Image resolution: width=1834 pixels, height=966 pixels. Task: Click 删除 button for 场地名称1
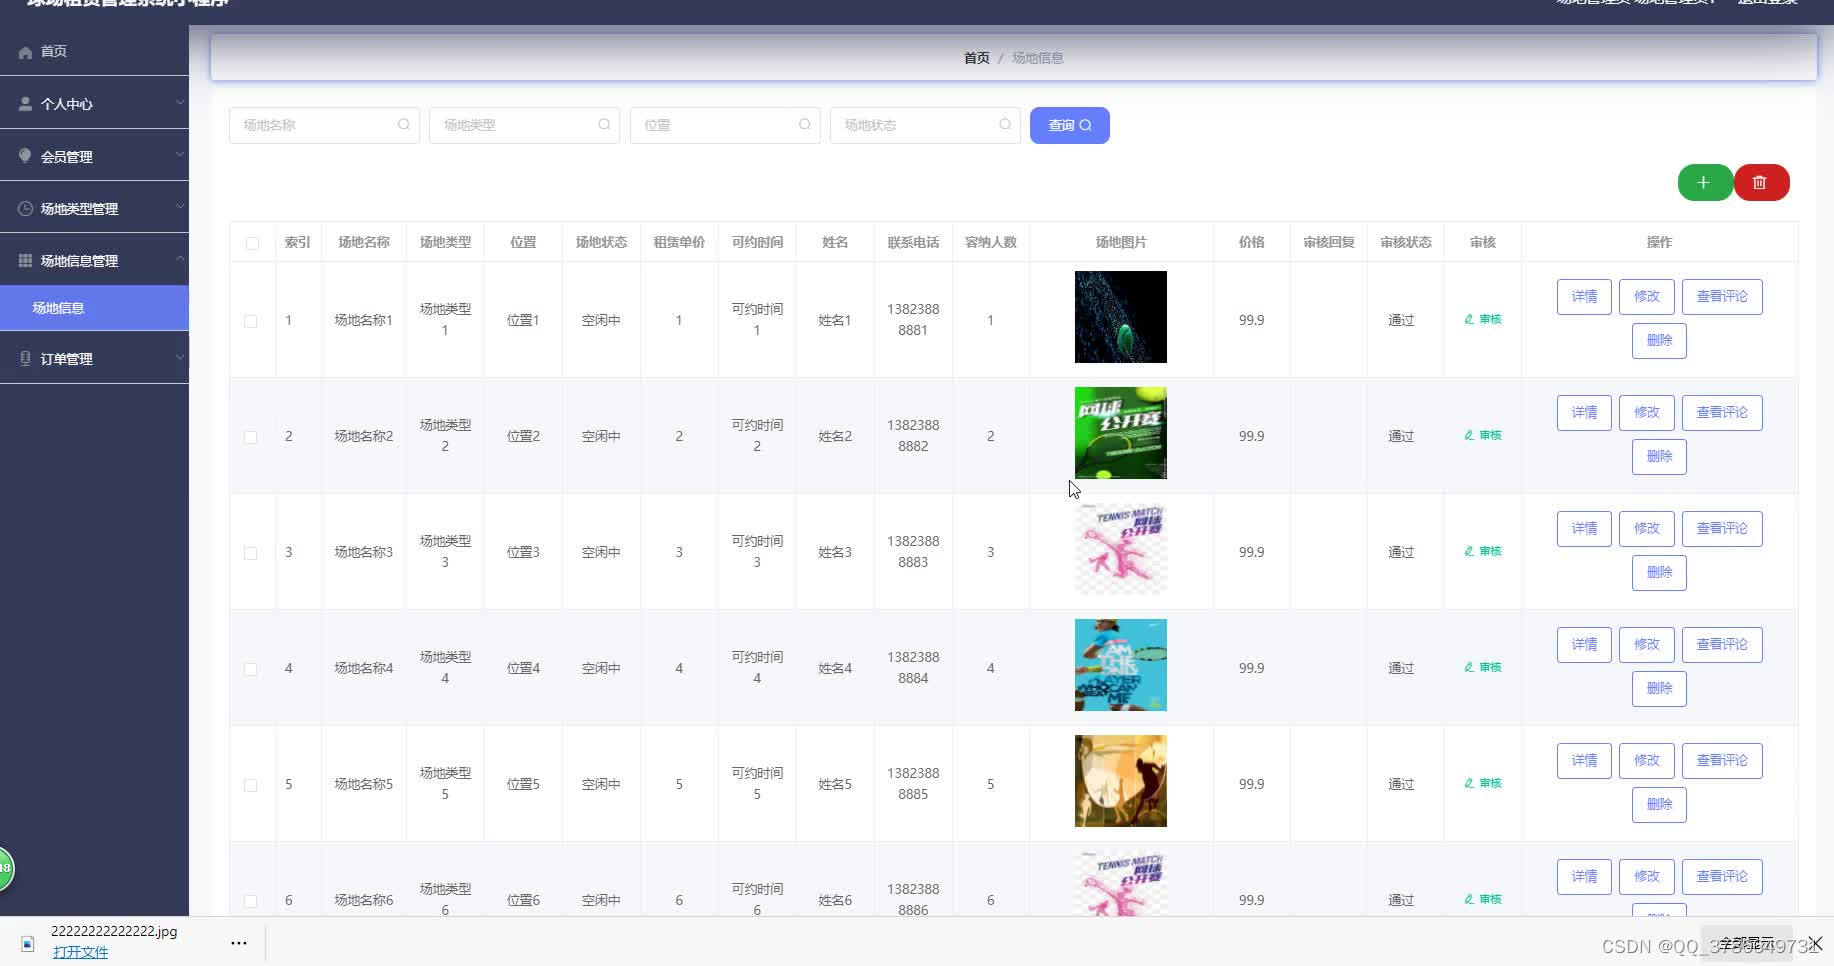pyautogui.click(x=1659, y=341)
